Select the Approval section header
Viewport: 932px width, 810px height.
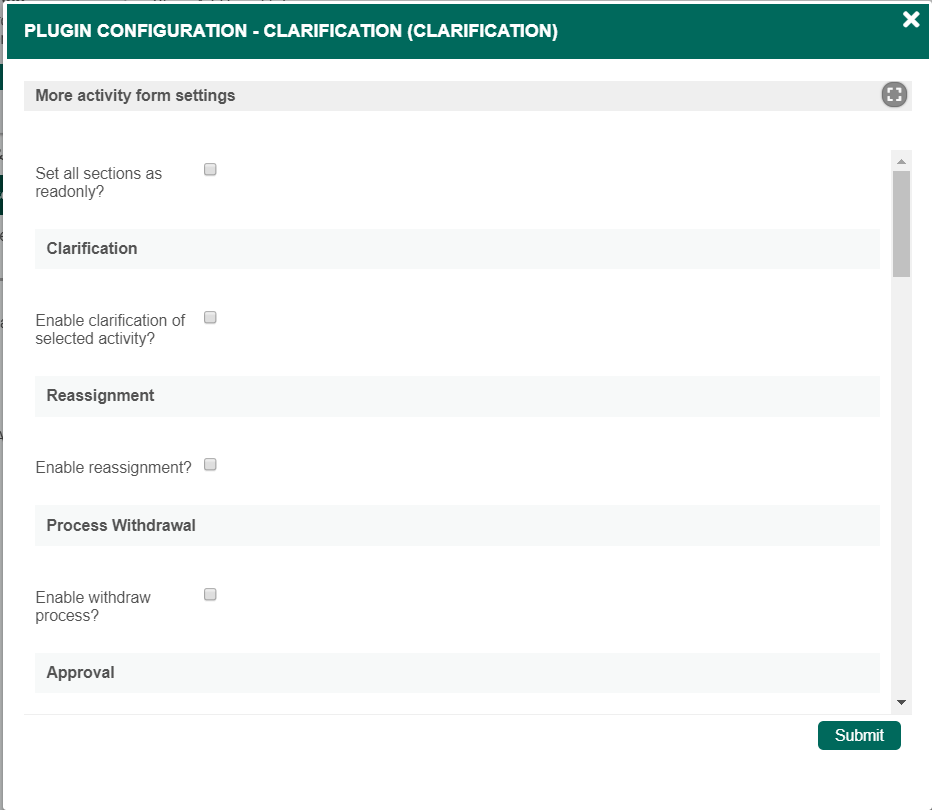tap(457, 673)
